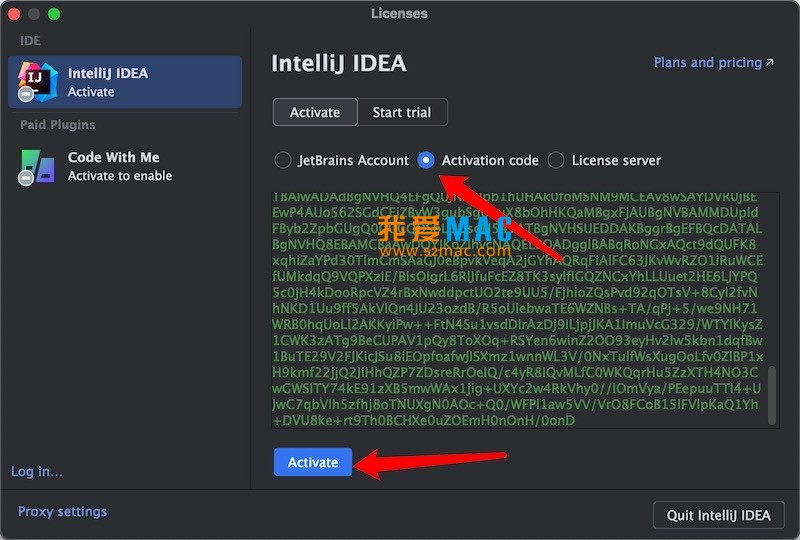
Task: Close the Licenses window with red button
Action: click(13, 14)
